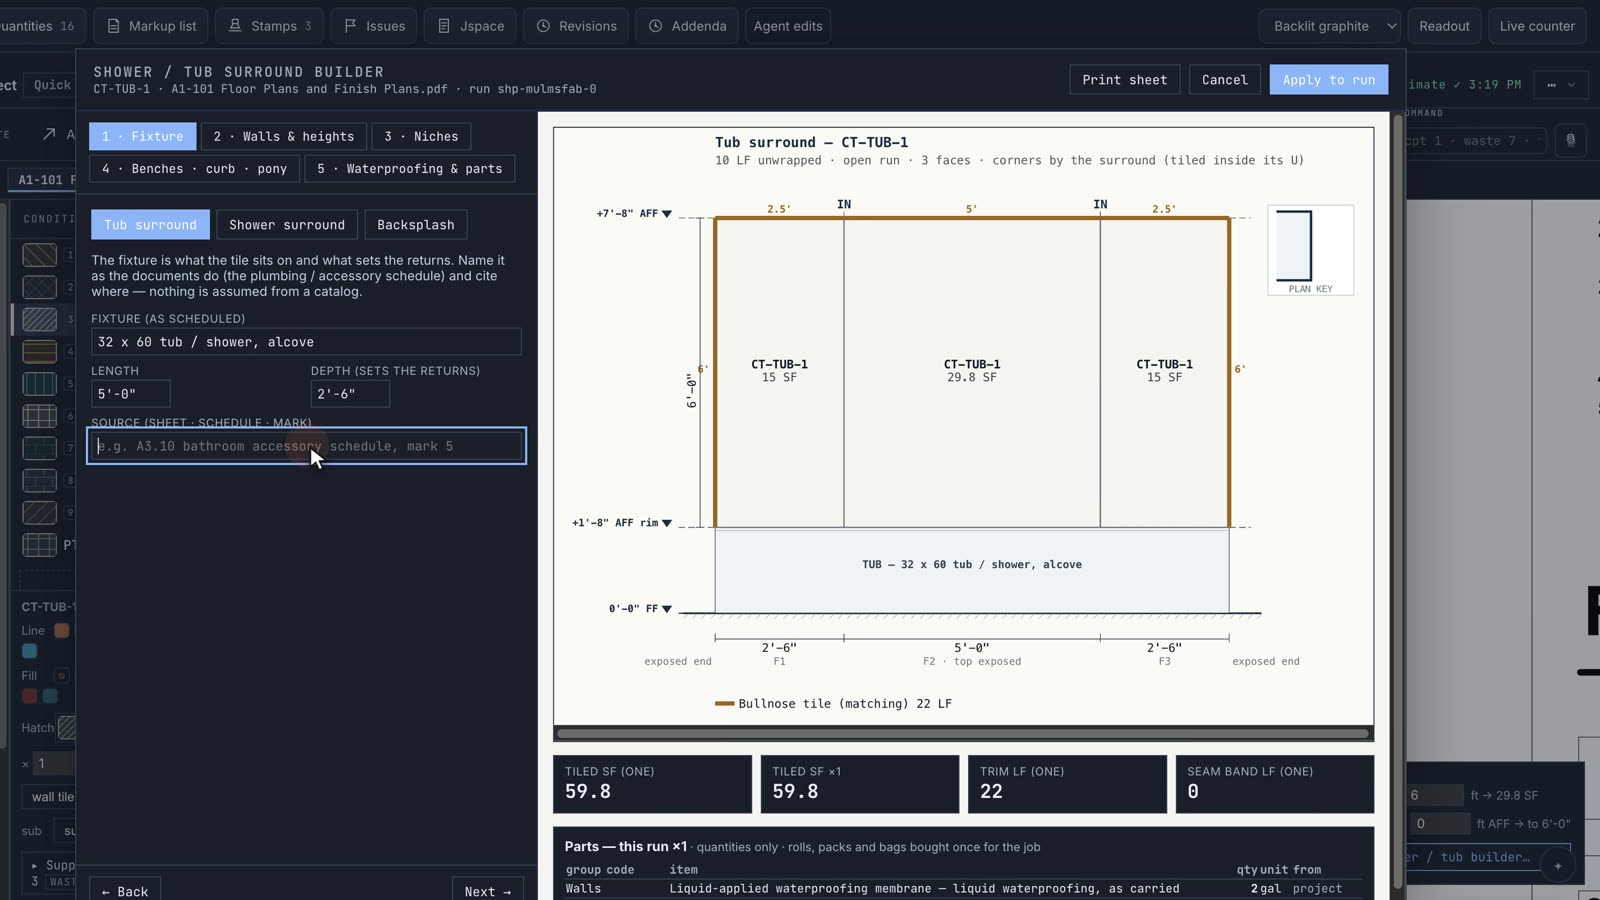Click the TRIM LF (ONE) 22 card
Screen dimensions: 1600x900
pyautogui.click(x=1067, y=784)
